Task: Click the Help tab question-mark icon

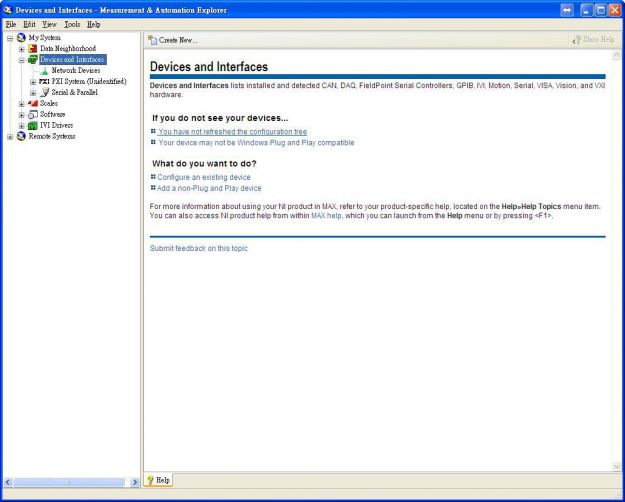Action: click(x=150, y=480)
